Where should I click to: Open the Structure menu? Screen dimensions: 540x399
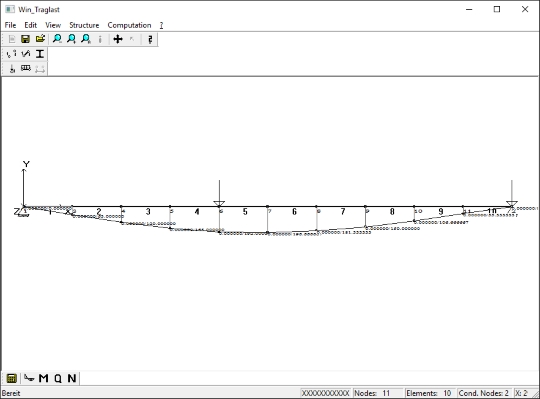(x=84, y=25)
